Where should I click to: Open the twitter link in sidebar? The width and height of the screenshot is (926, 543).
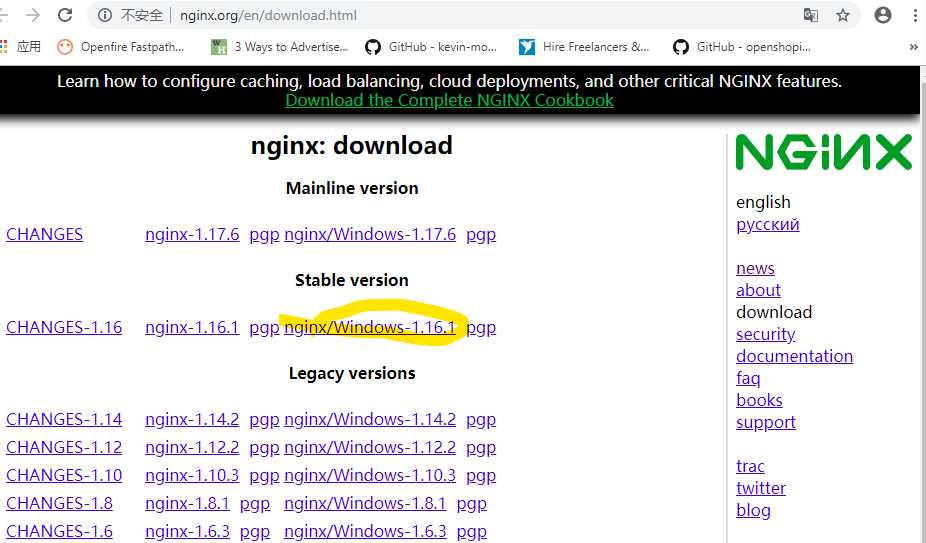[x=761, y=489]
